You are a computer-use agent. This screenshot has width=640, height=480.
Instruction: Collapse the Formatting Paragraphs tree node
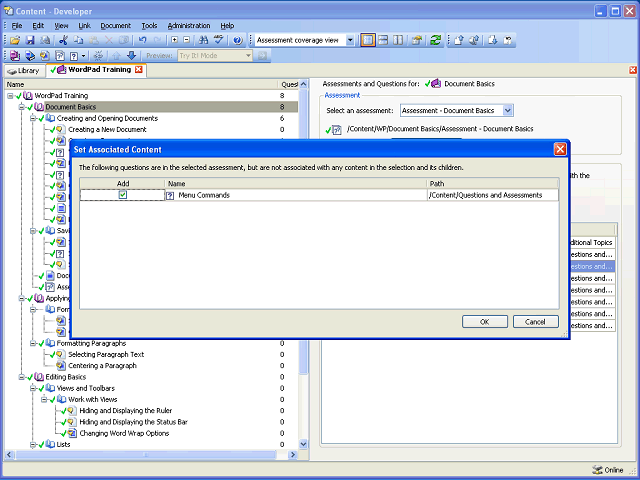[x=33, y=343]
